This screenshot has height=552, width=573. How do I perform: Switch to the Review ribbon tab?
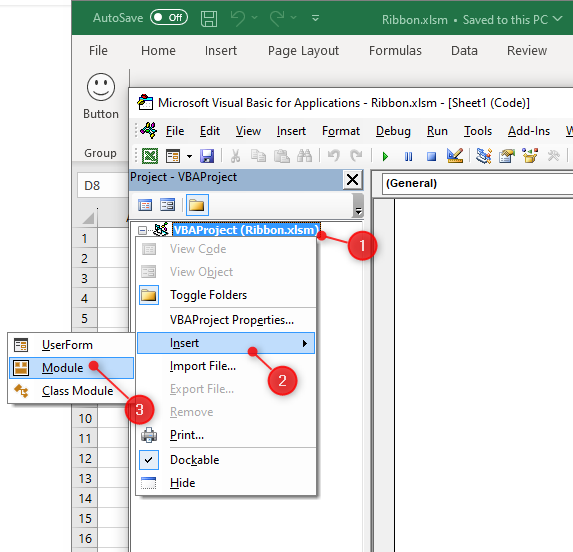coord(527,50)
